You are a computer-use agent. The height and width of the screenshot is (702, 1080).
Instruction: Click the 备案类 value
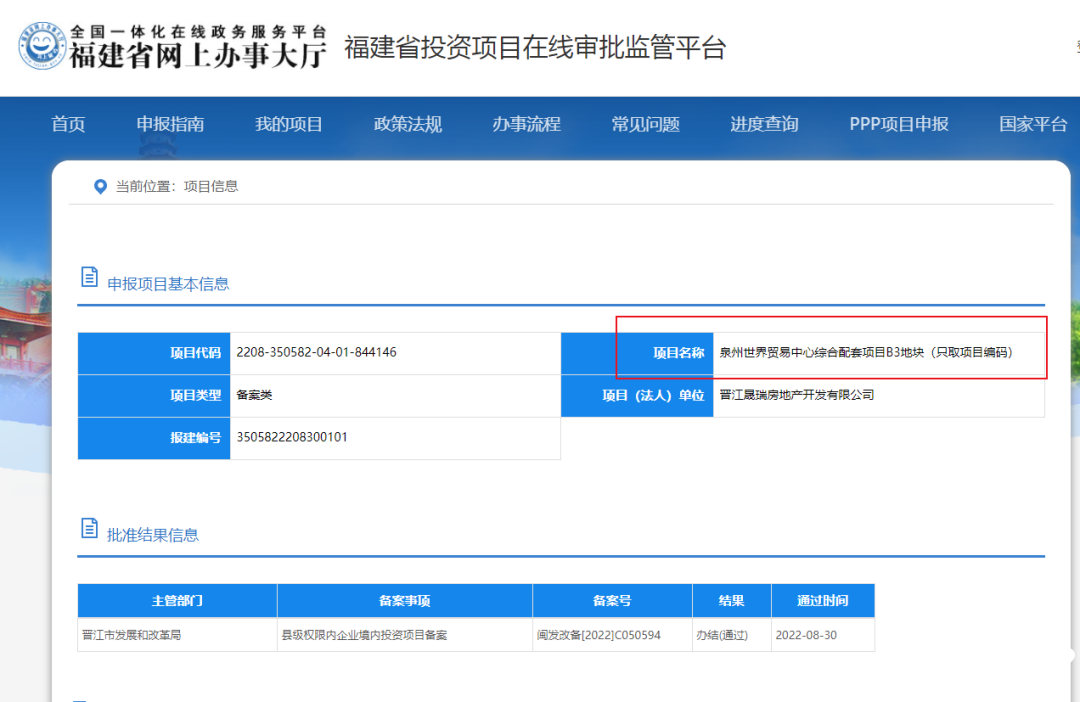pos(254,395)
